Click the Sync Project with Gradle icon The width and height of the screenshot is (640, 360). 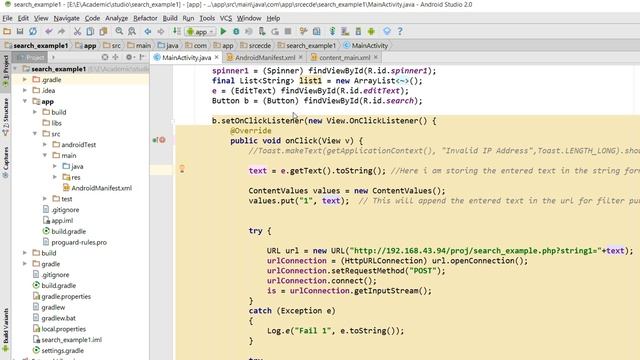click(333, 31)
